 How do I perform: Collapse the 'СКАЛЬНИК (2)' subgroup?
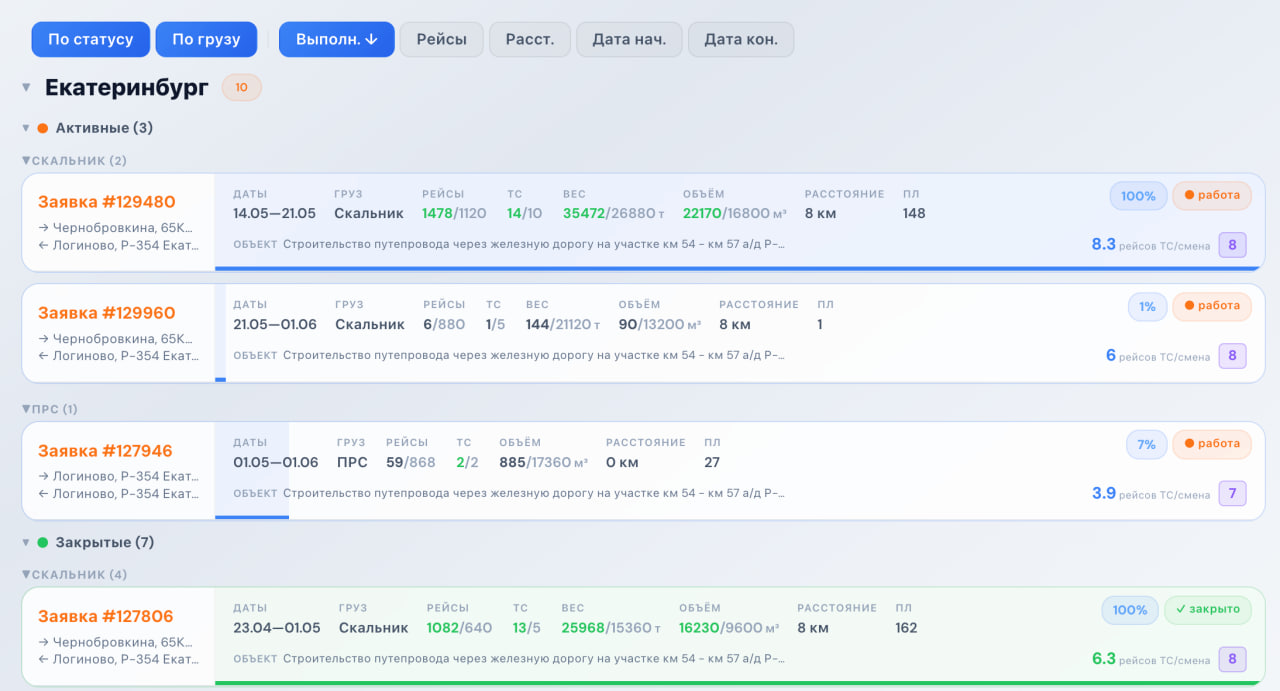(x=27, y=160)
